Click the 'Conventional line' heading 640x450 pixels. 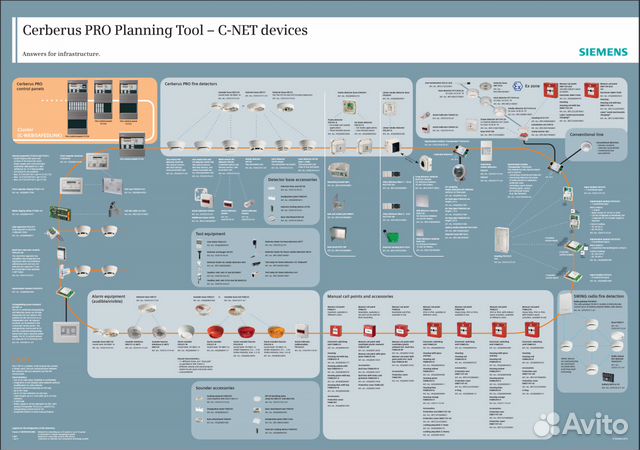tap(587, 134)
